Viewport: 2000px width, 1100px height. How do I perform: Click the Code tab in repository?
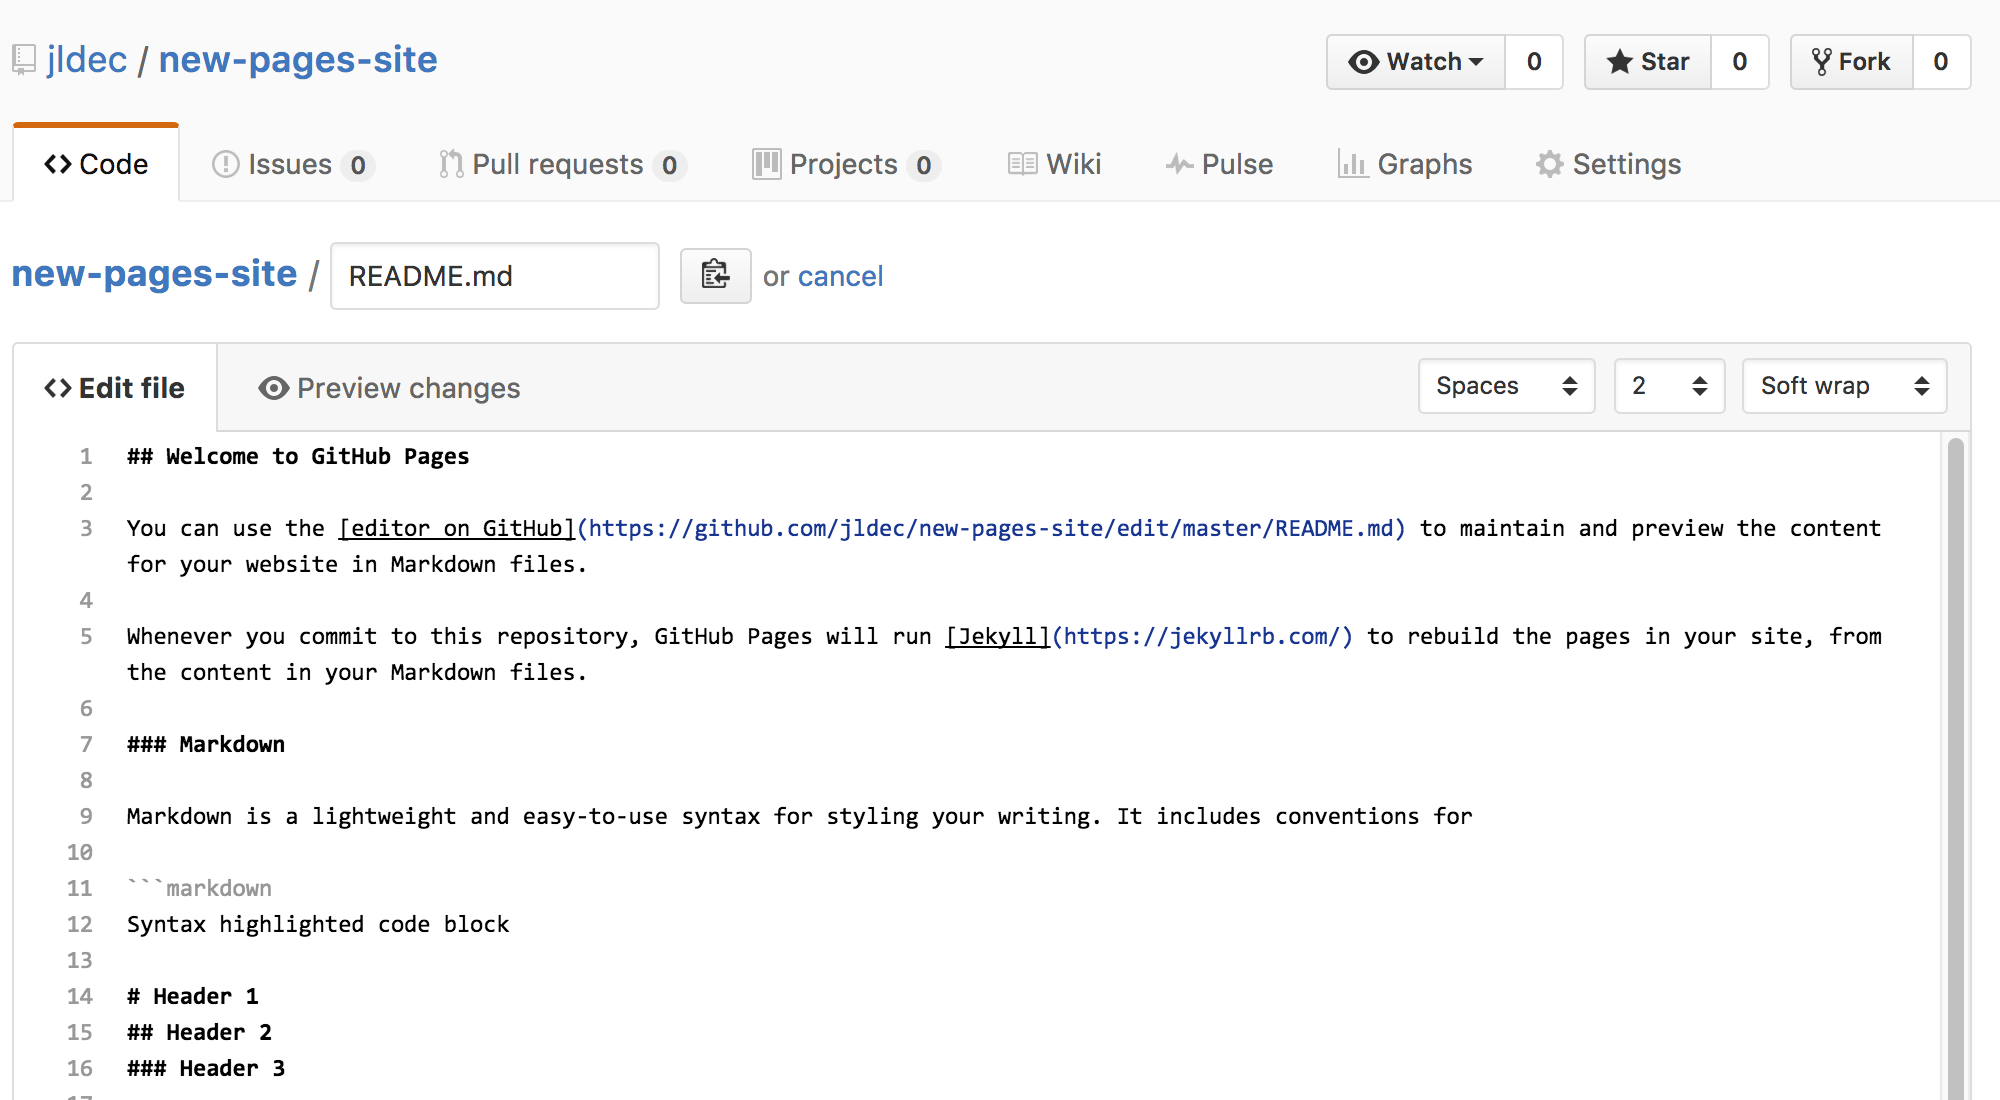(96, 164)
